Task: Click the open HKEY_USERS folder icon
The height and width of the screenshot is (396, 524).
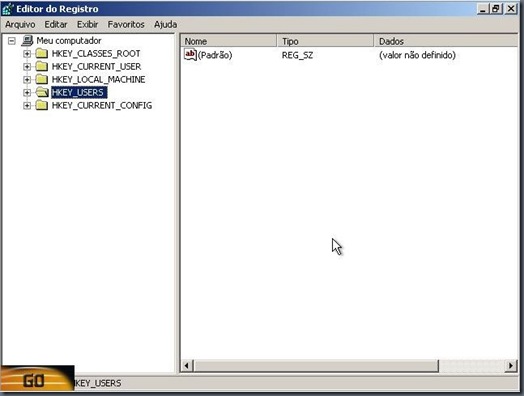Action: (42, 92)
